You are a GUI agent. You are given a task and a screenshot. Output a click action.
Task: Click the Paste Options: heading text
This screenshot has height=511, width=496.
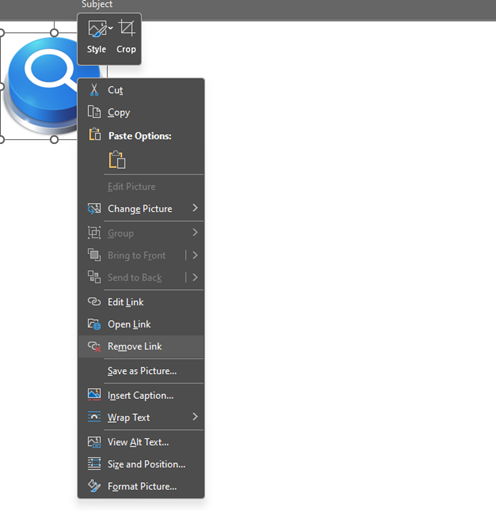click(140, 136)
